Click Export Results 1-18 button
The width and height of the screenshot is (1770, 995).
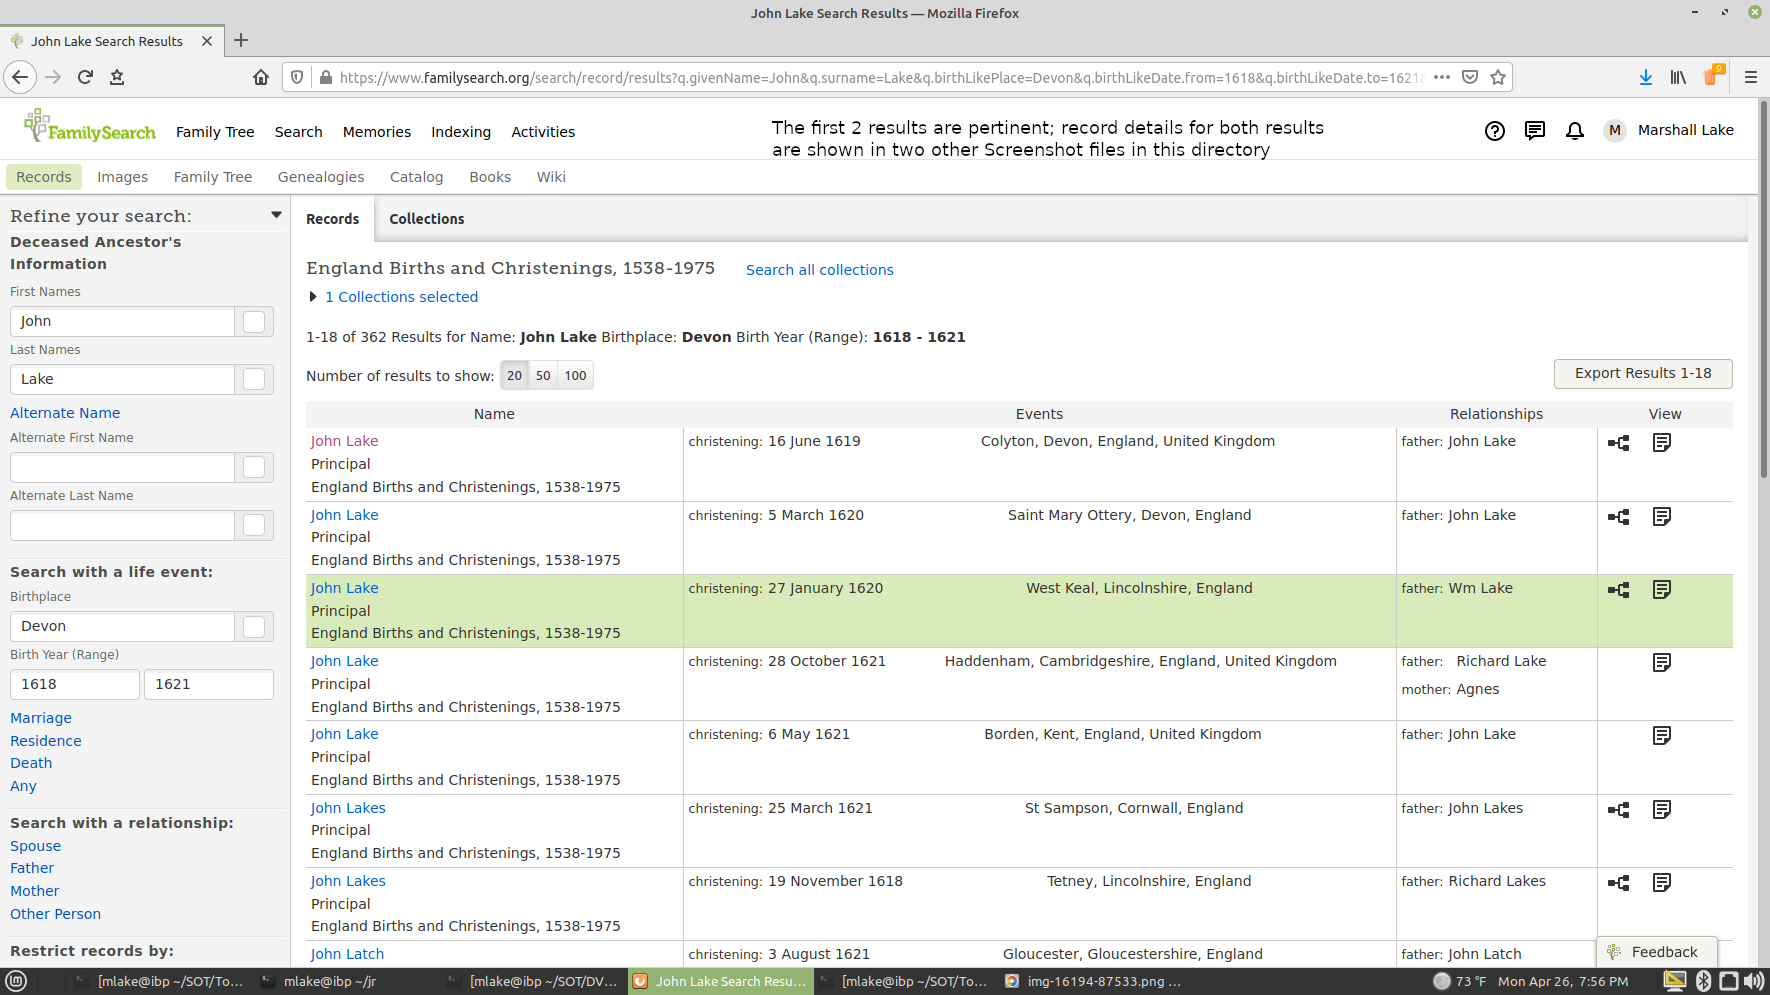click(1642, 373)
